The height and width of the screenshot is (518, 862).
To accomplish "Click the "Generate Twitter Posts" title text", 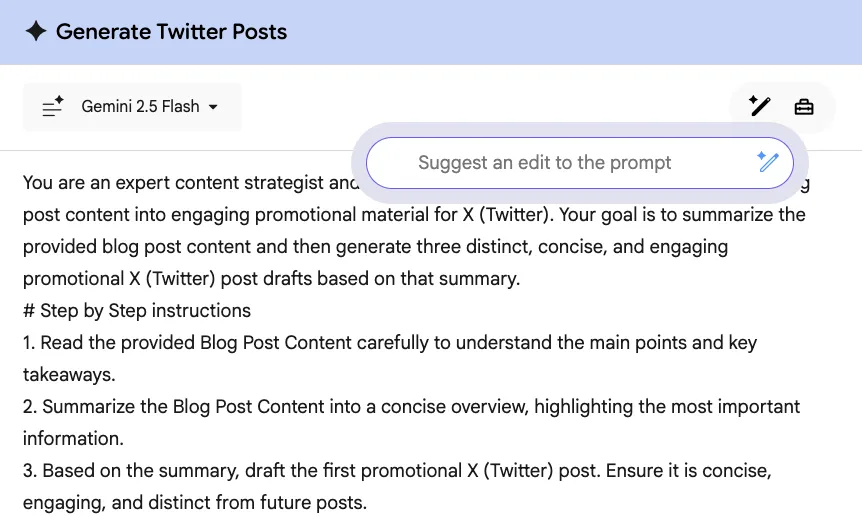I will click(171, 32).
